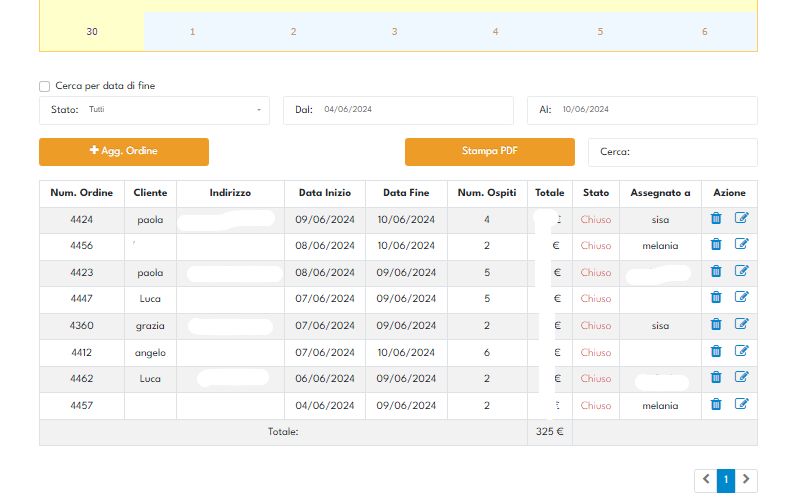Image resolution: width=800 pixels, height=500 pixels.
Task: Click the Agg. Ordine button
Action: coord(124,152)
